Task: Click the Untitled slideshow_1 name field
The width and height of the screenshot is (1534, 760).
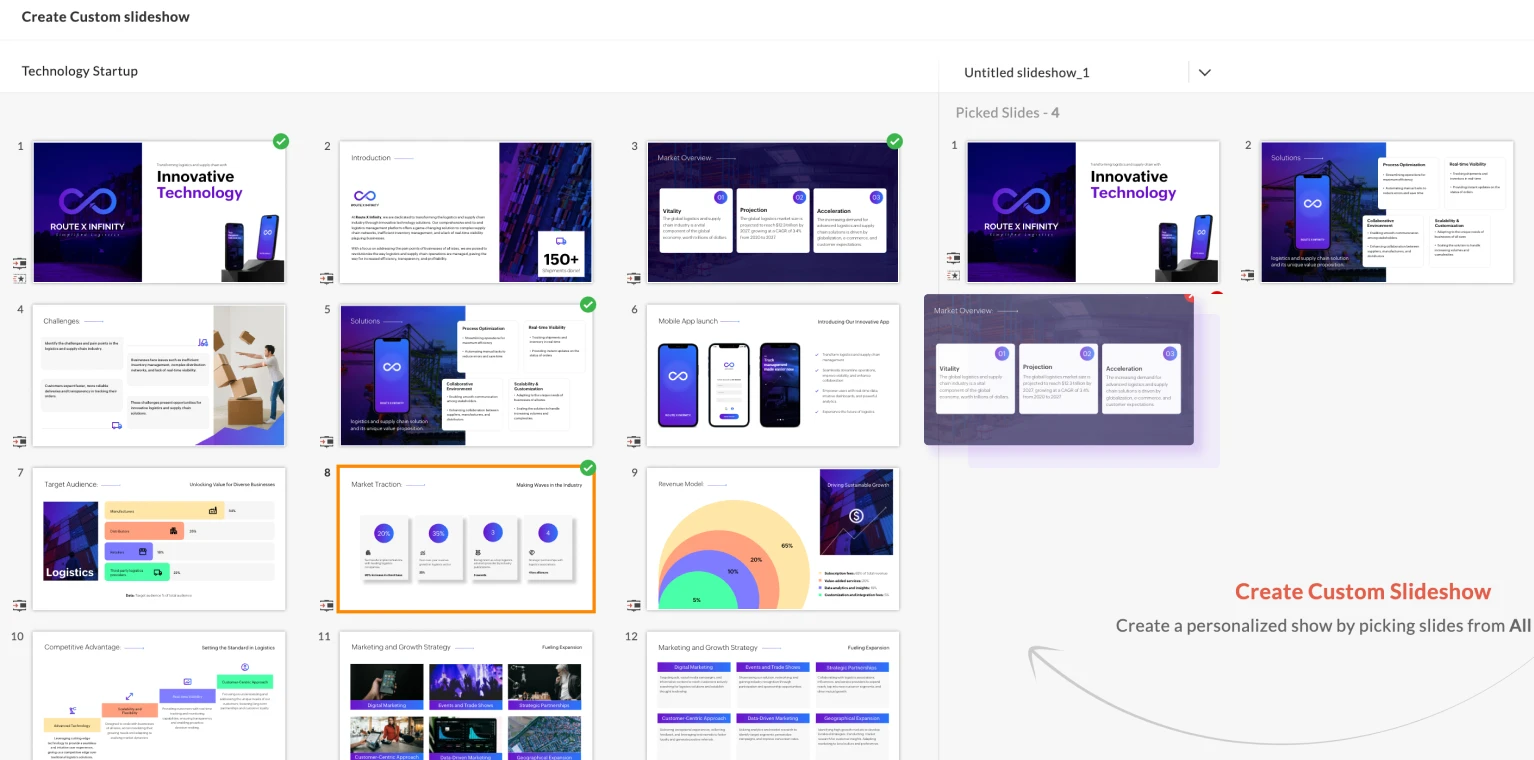Action: tap(1060, 72)
